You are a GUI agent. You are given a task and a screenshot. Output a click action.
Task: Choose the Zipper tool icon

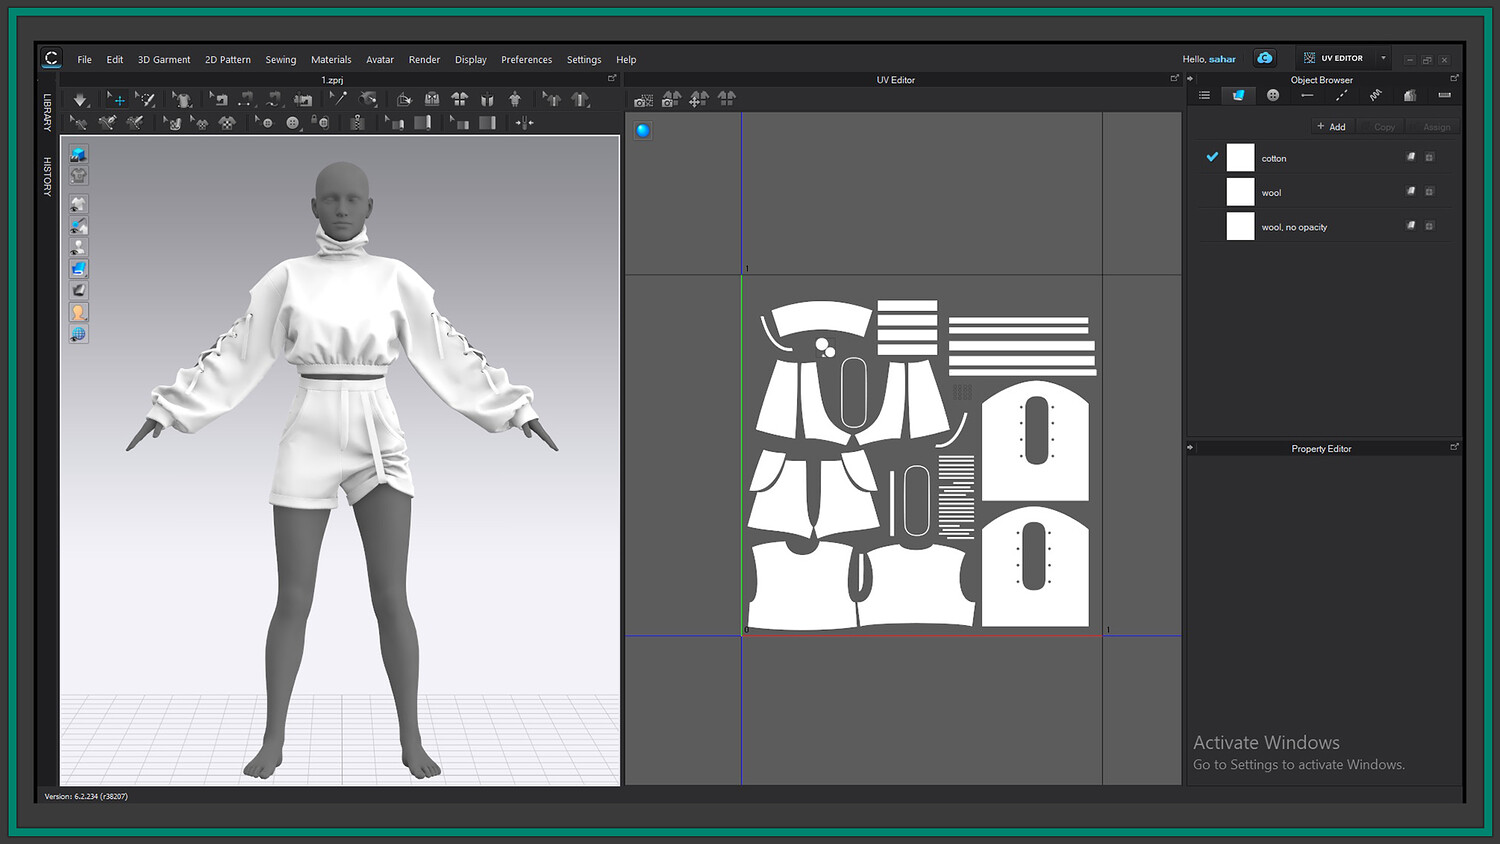pos(357,123)
